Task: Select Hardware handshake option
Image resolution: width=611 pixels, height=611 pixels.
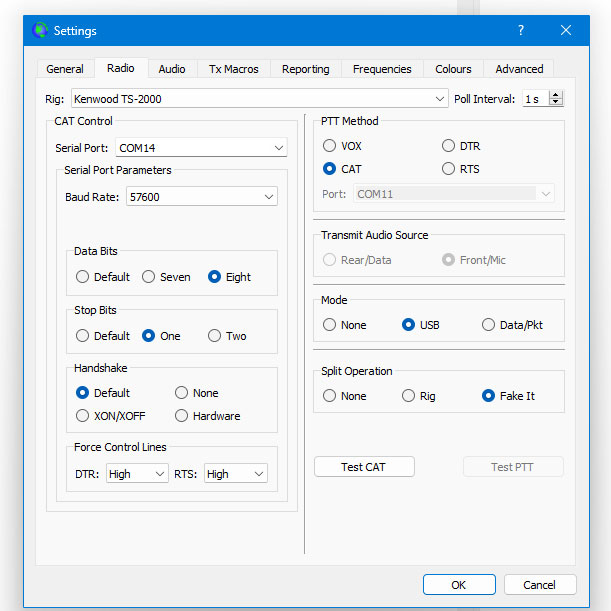Action: click(182, 416)
